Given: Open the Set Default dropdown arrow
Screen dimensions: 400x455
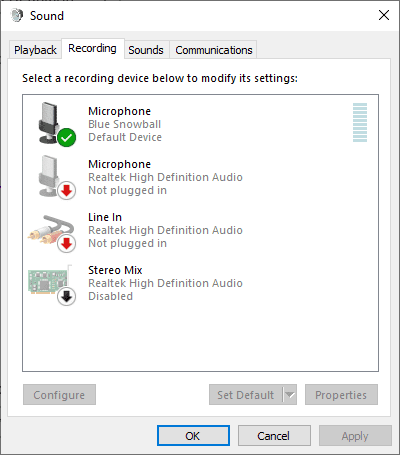Looking at the screenshot, I should pos(290,395).
